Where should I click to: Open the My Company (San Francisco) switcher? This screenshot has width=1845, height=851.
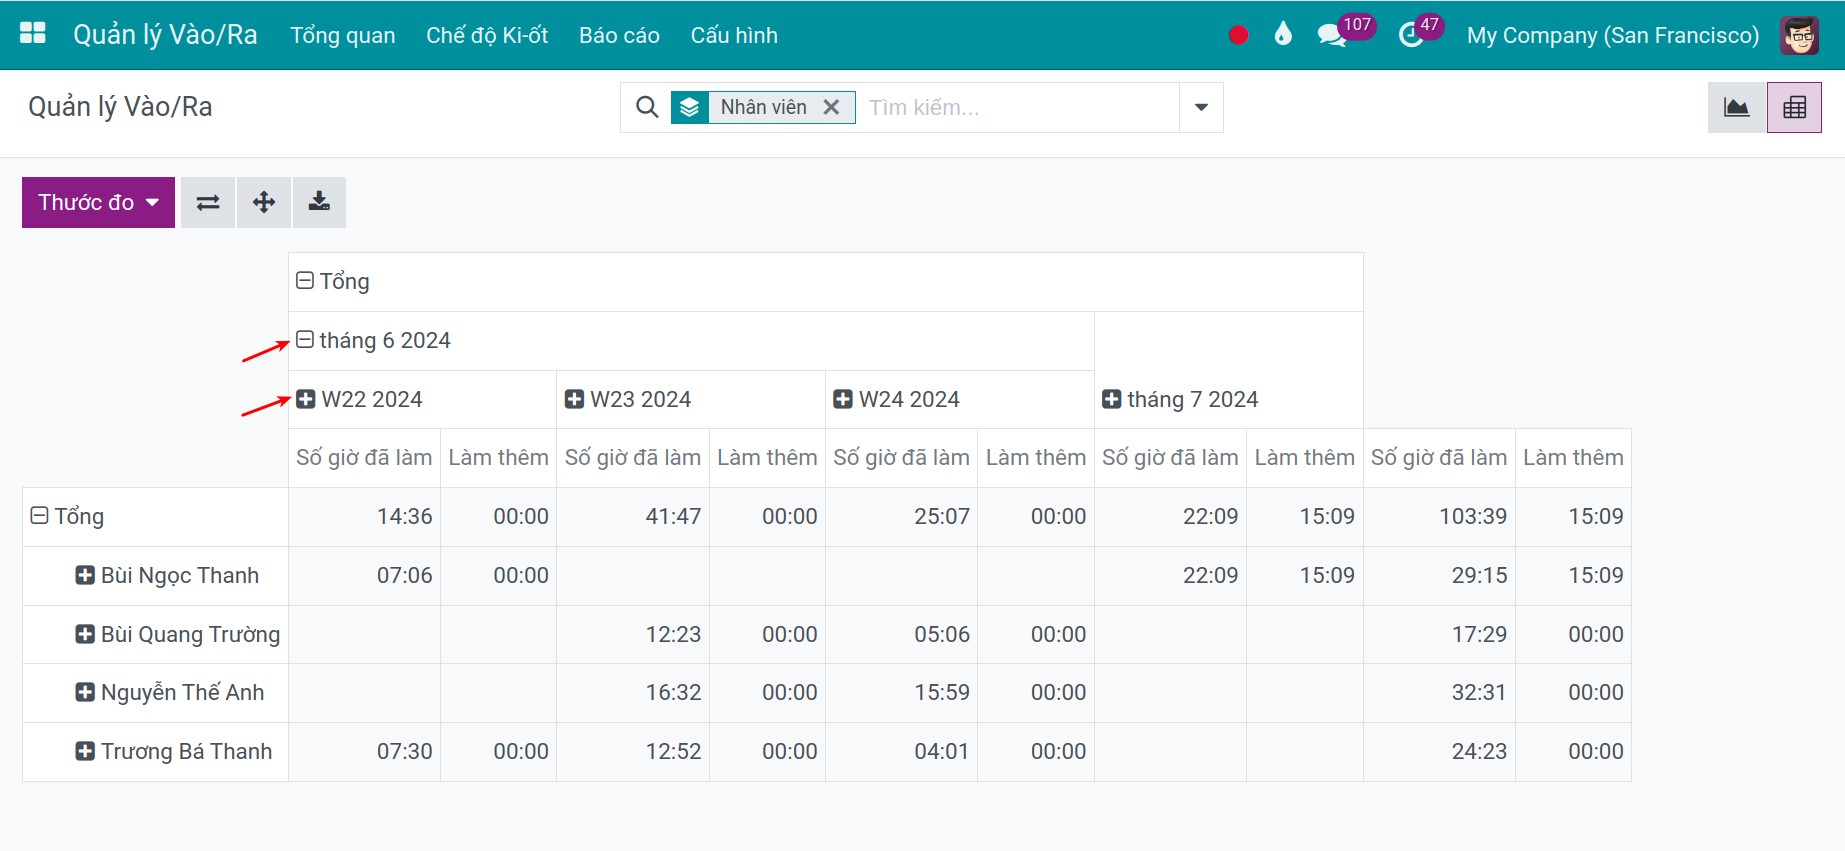1613,35
